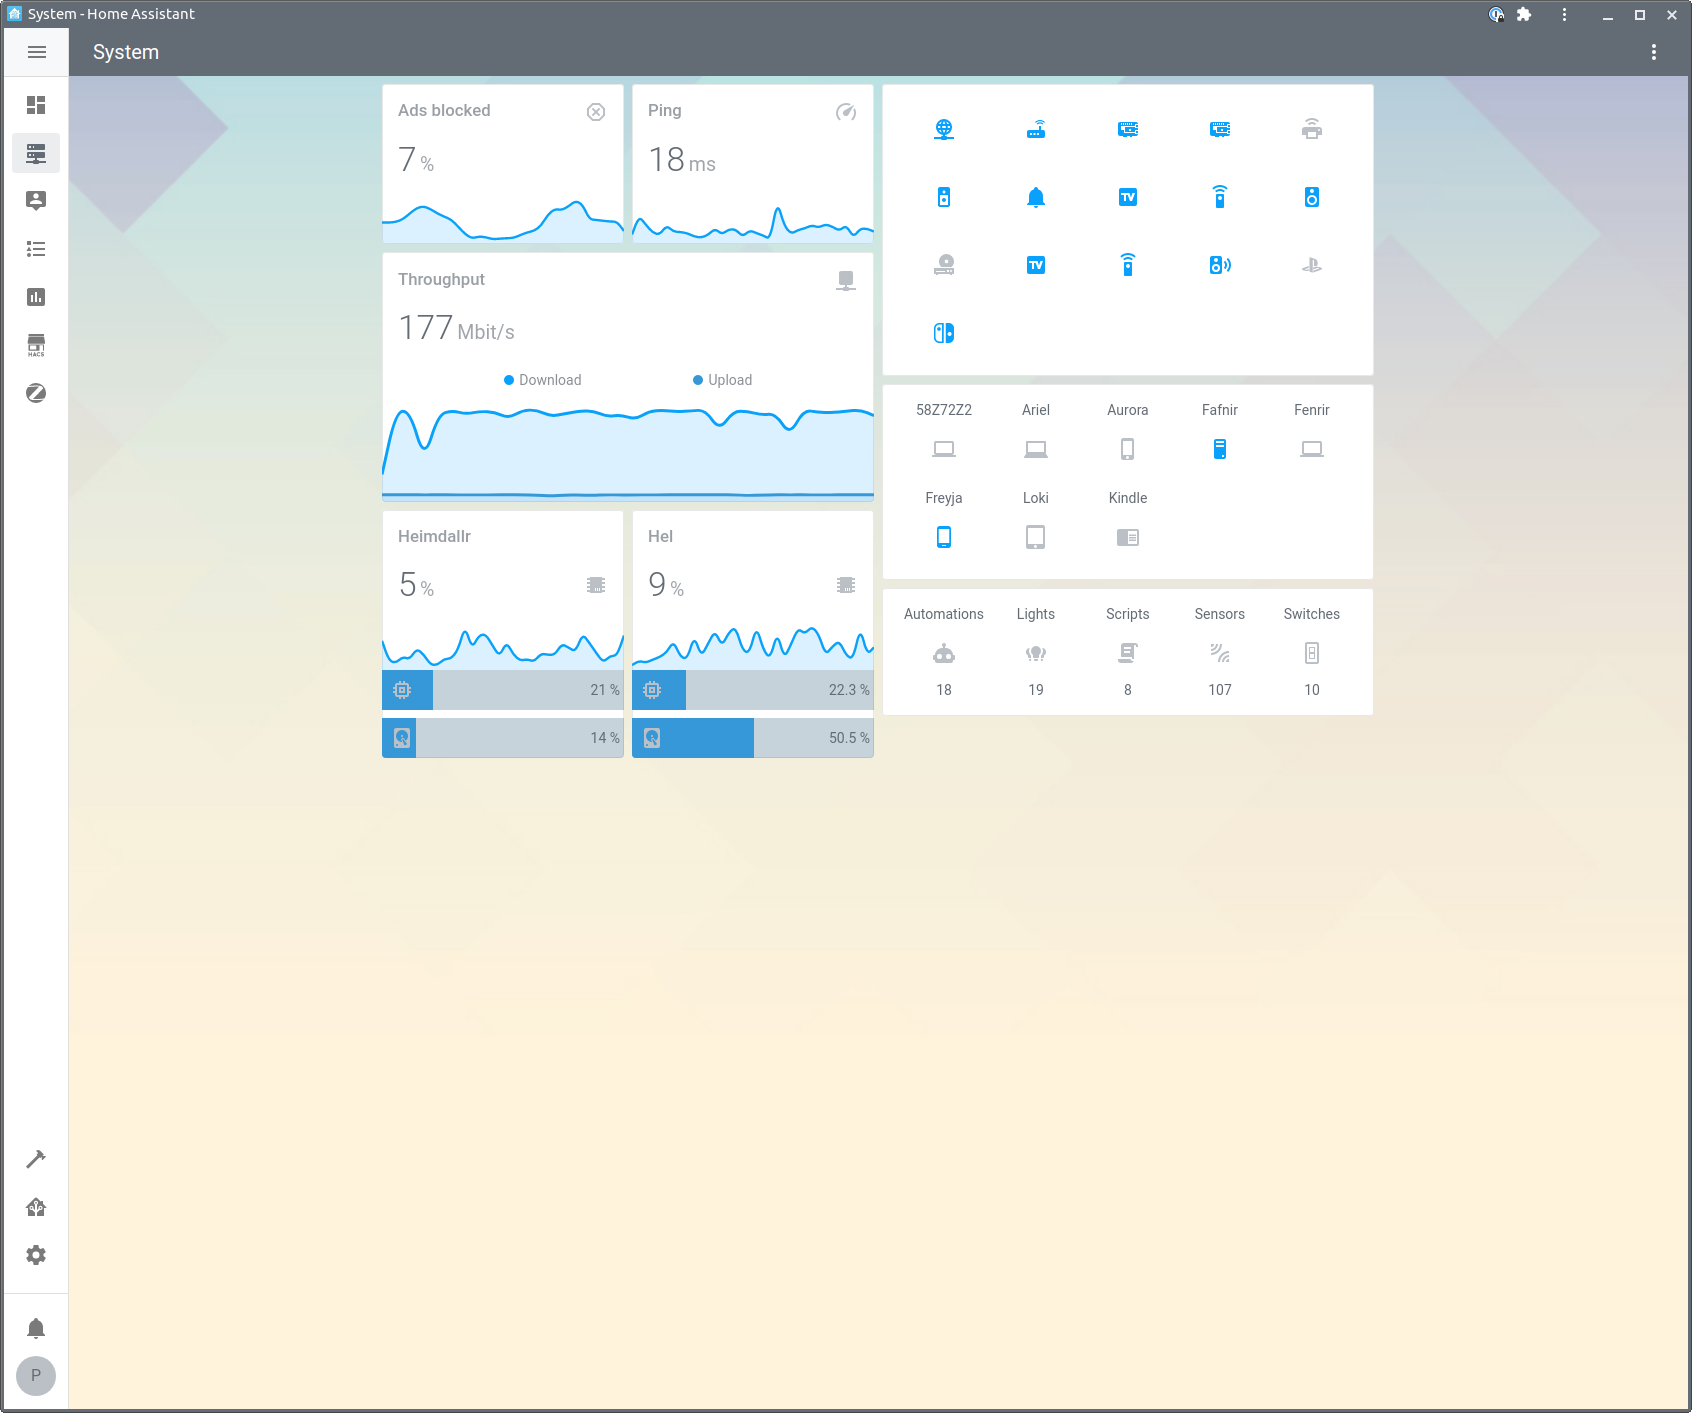Click the Ping speedometer icon
Image resolution: width=1692 pixels, height=1413 pixels.
pos(846,112)
